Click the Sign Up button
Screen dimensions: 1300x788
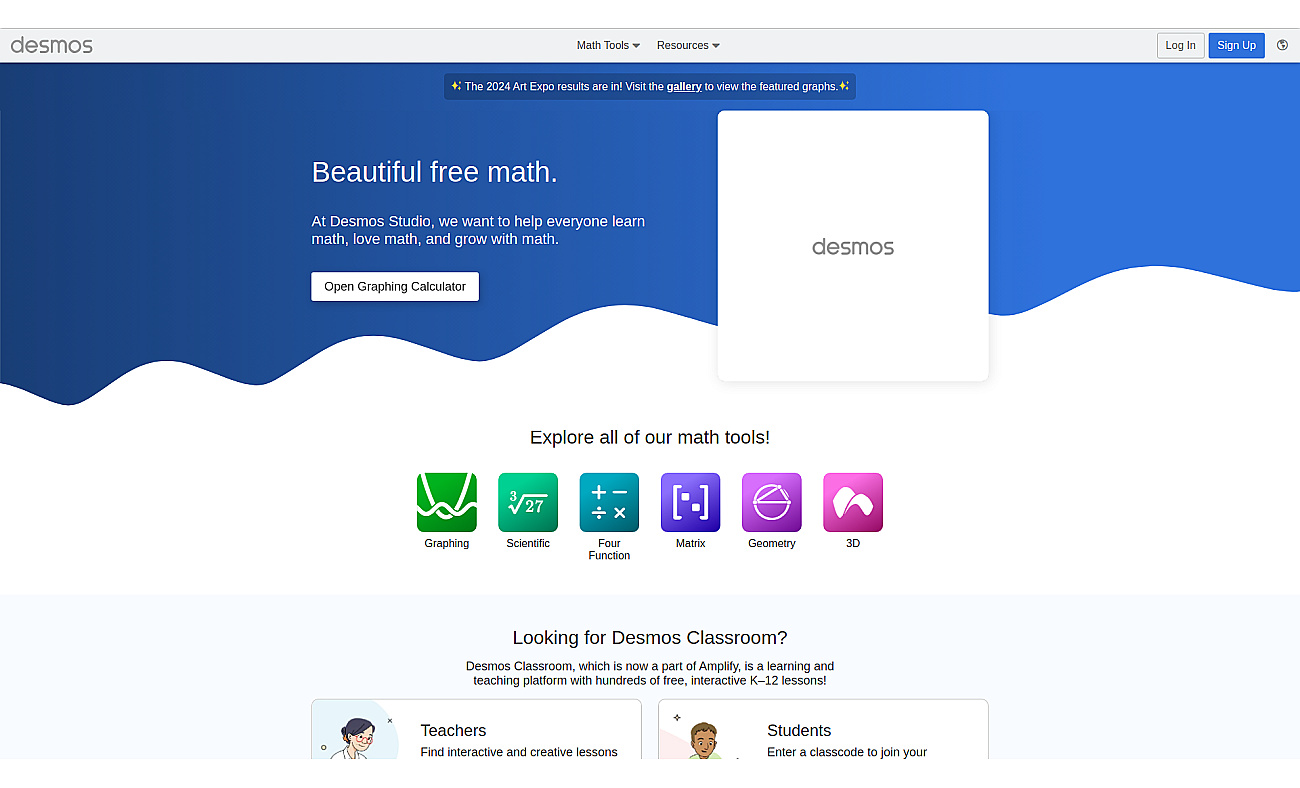1236,45
